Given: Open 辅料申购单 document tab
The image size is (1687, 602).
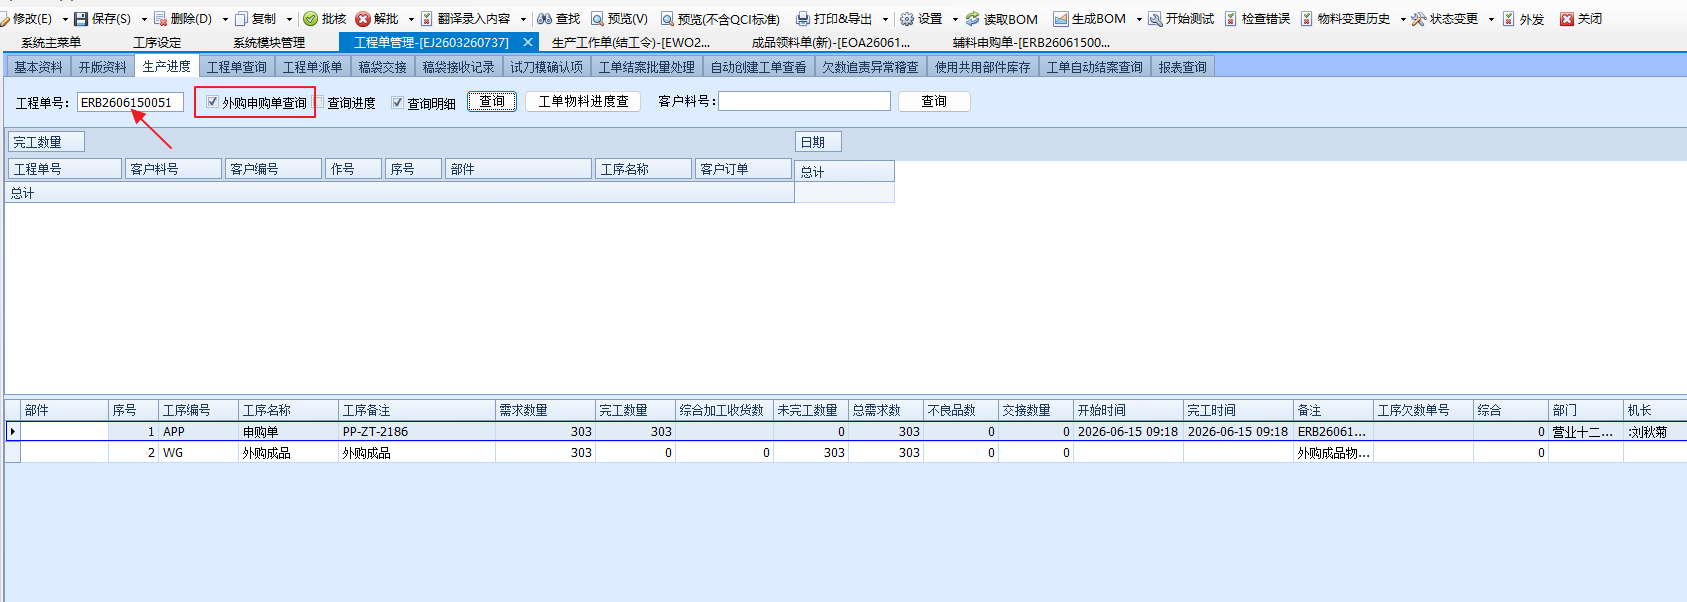Looking at the screenshot, I should tap(1031, 43).
